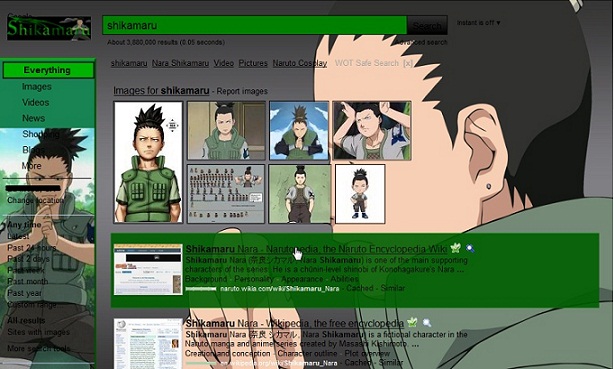
Task: Close WOT Safe Search with the [x]
Action: (408, 63)
